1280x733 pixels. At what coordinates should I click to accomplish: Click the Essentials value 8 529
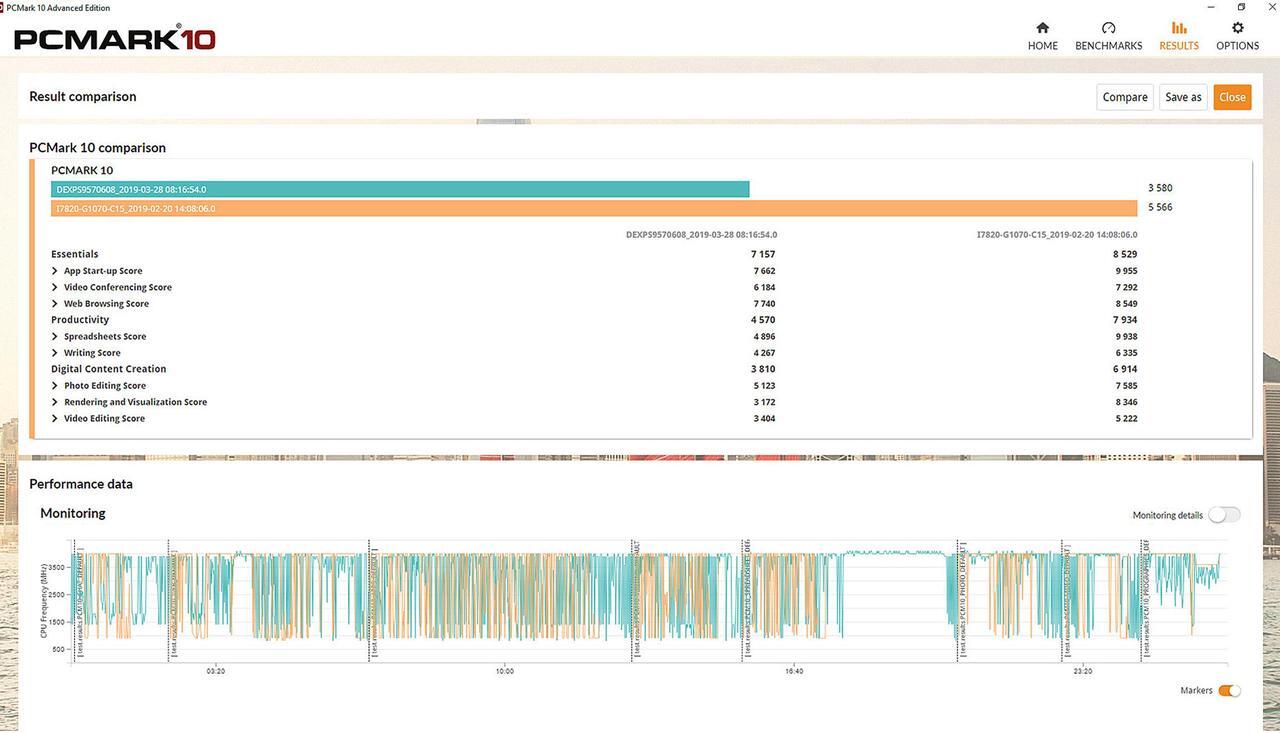point(1125,254)
